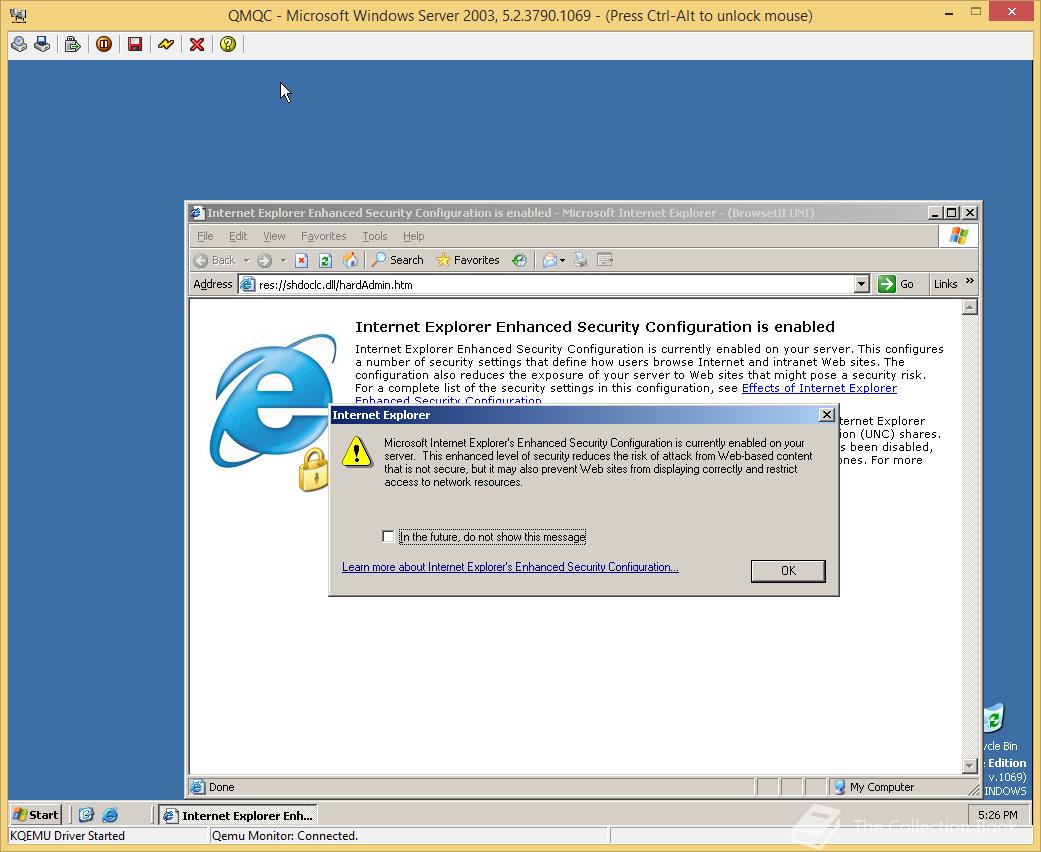The width and height of the screenshot is (1041, 852).
Task: Select Internet Explorer Enh... taskbar button
Action: 238,815
